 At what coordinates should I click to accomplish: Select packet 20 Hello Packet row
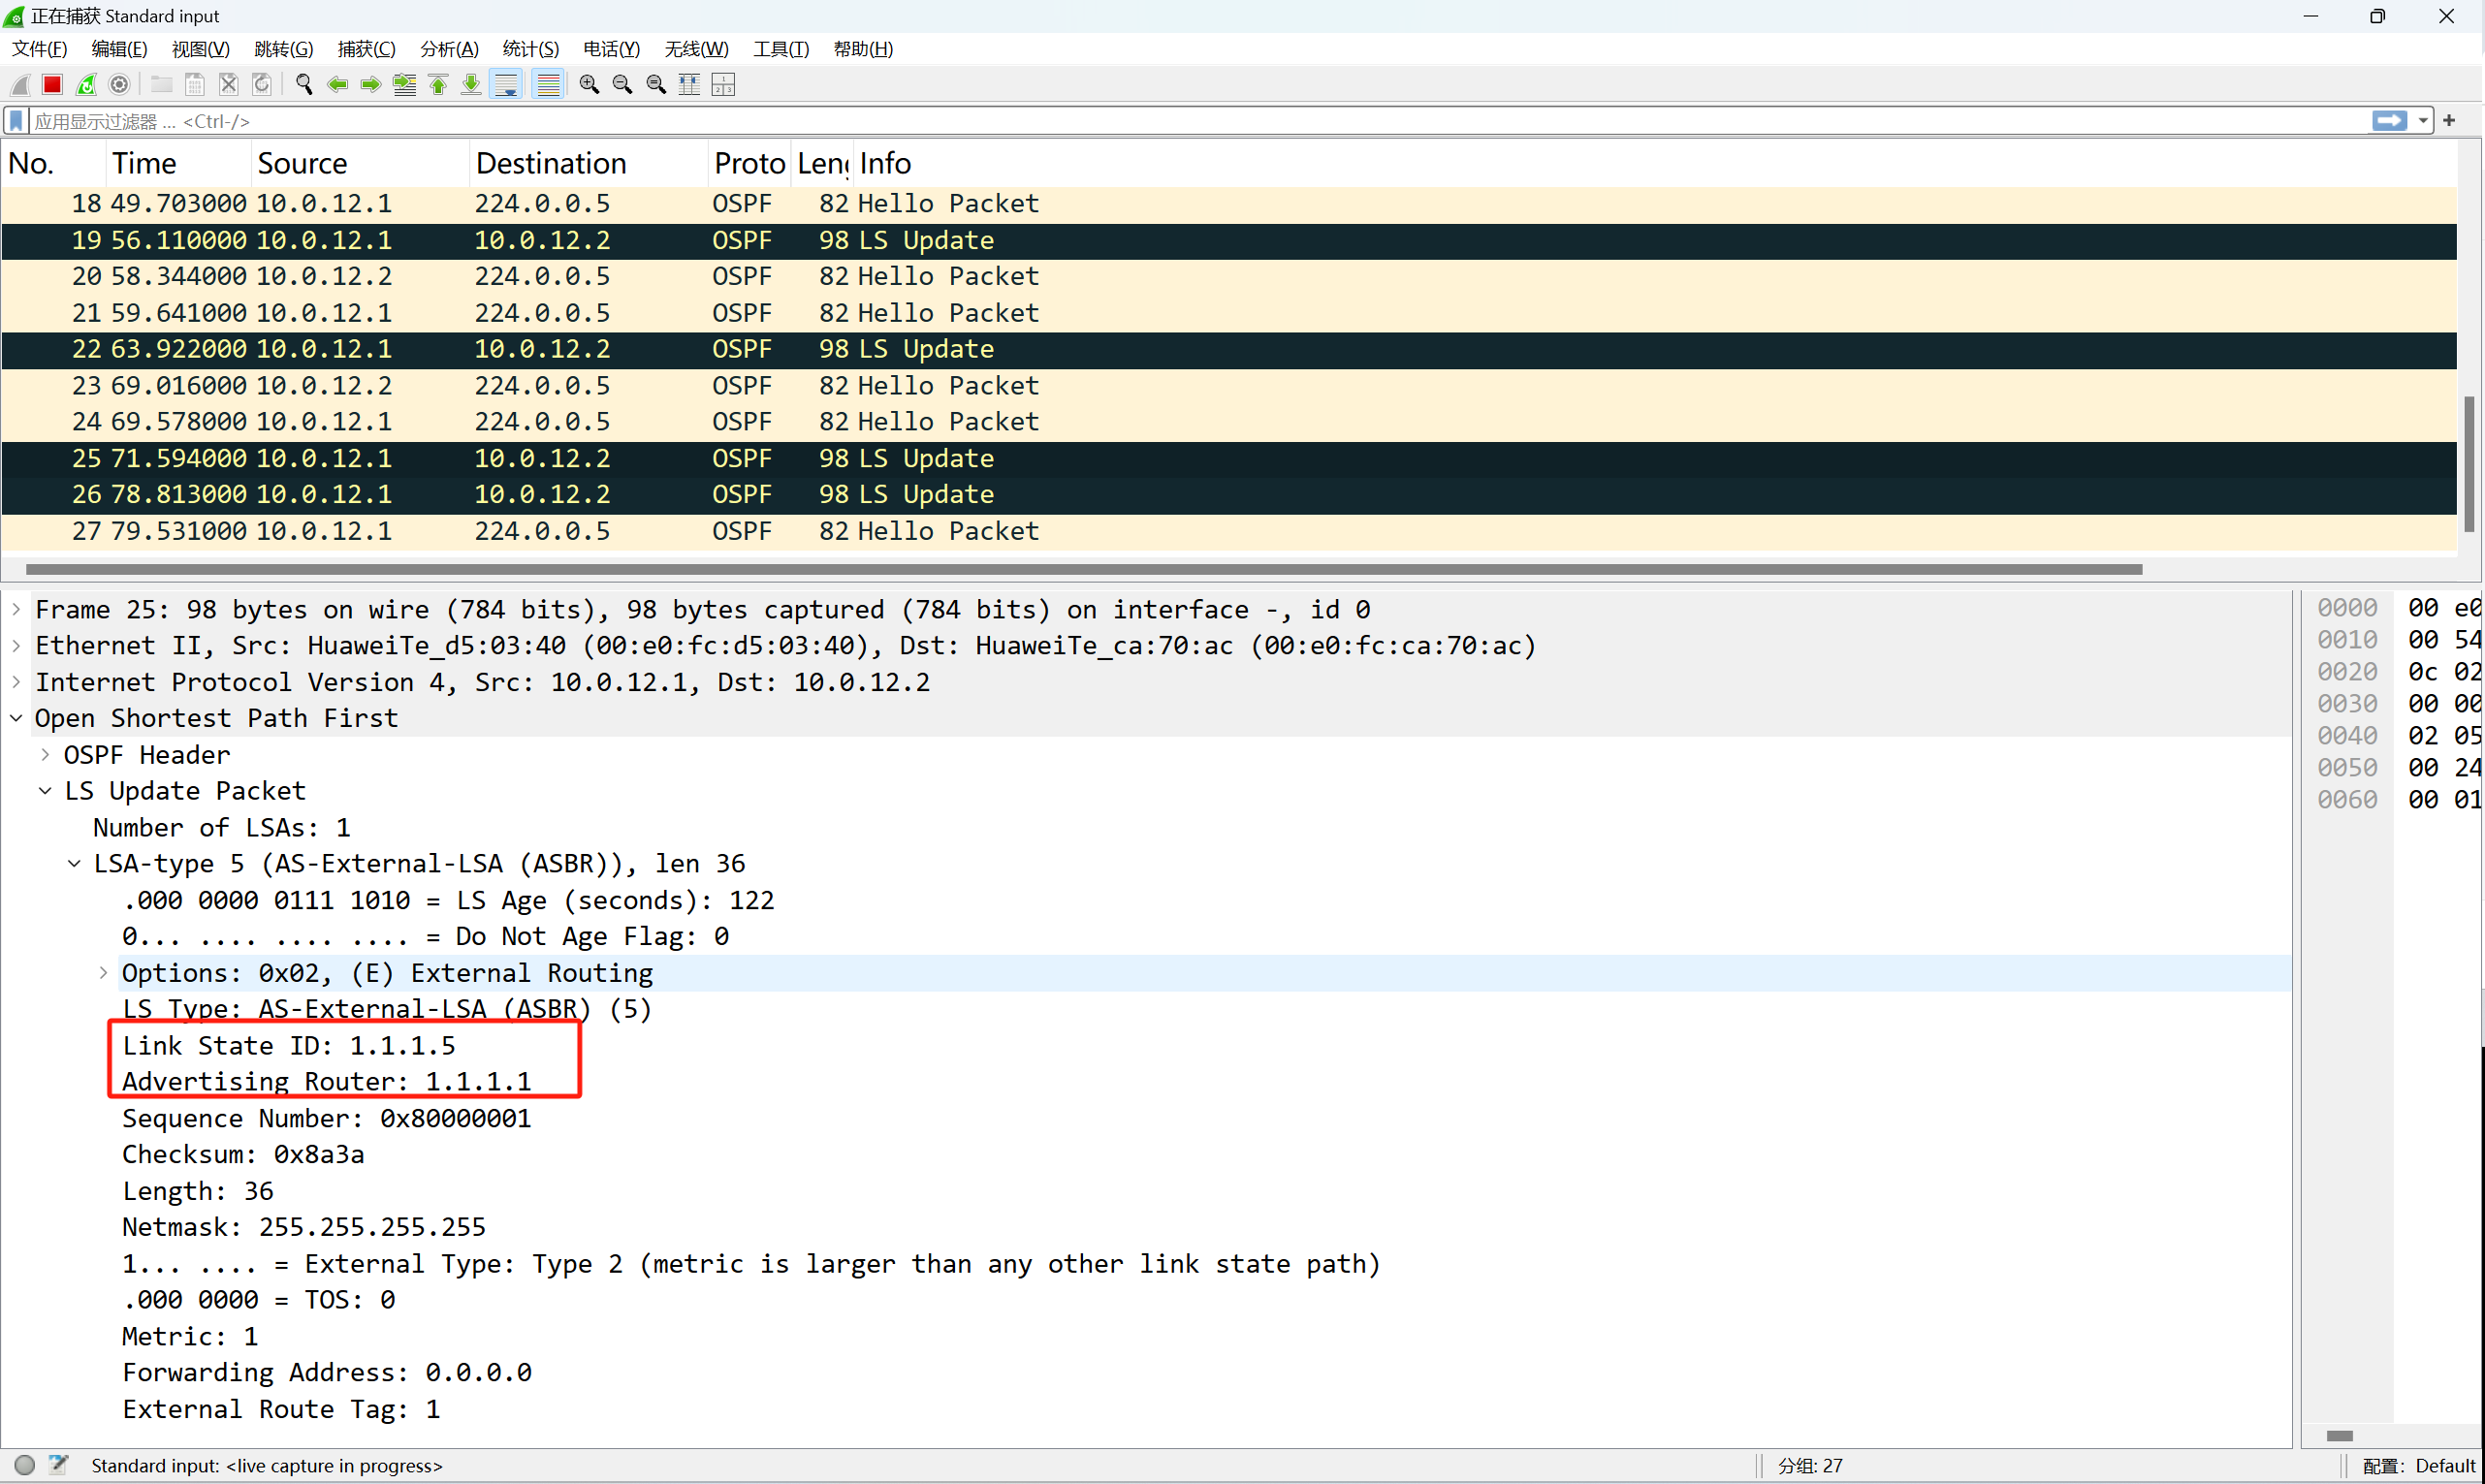coord(1229,276)
